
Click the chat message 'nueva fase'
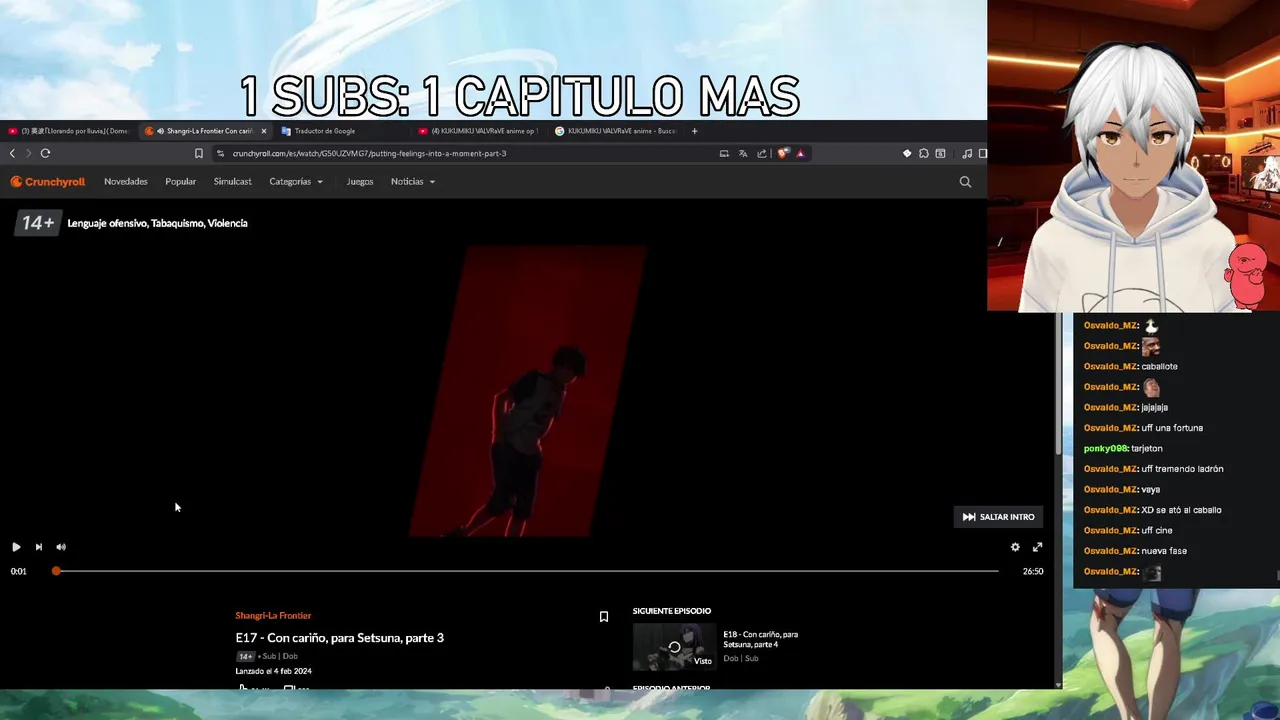[x=1164, y=551]
